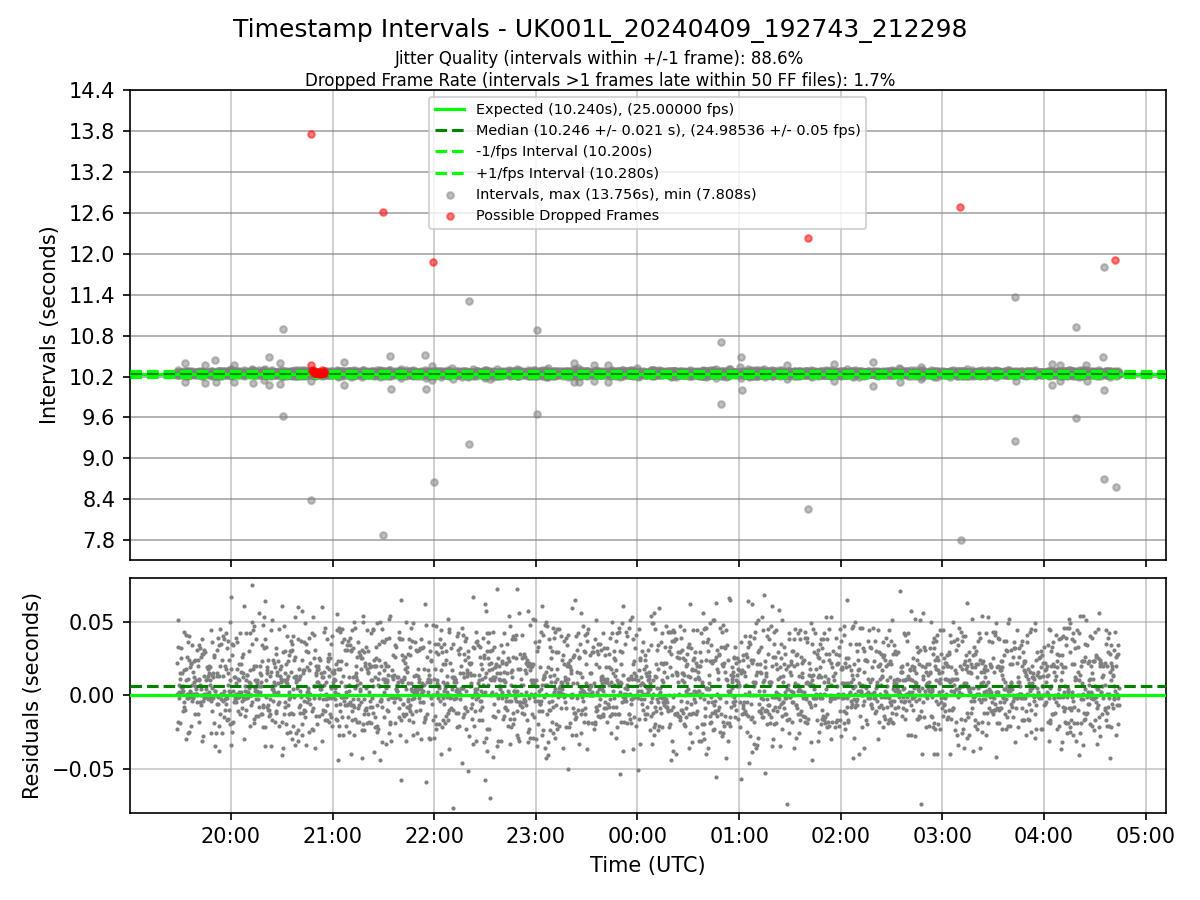Click legend entry '-1/fps Interval (10.200s)'

pos(564,151)
